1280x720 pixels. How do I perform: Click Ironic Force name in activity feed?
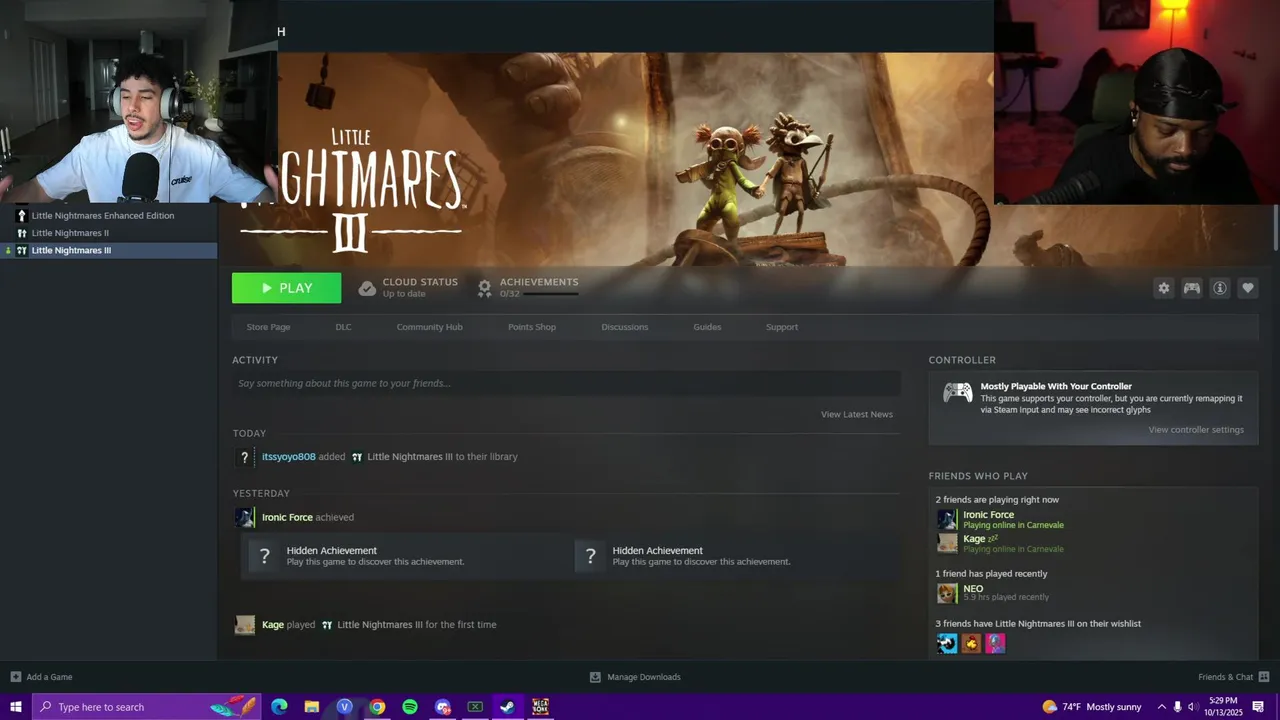[287, 517]
